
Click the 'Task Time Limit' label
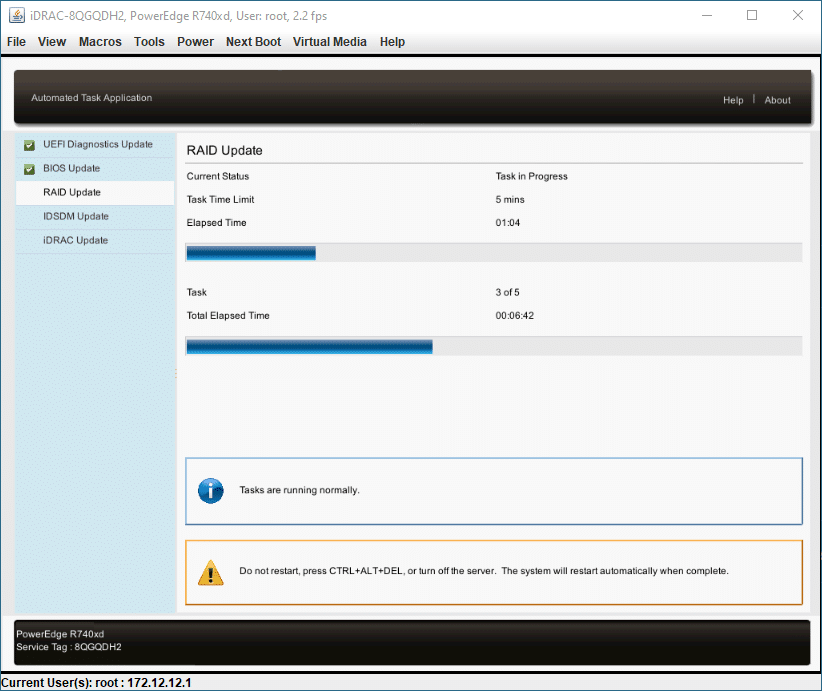pos(221,200)
